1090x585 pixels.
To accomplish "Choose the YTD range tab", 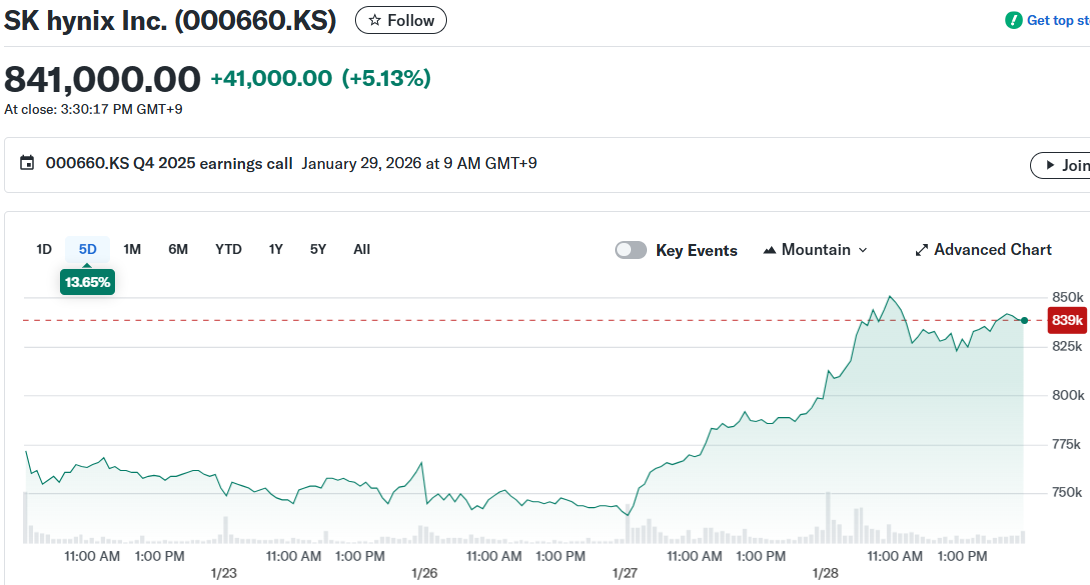I will click(228, 249).
